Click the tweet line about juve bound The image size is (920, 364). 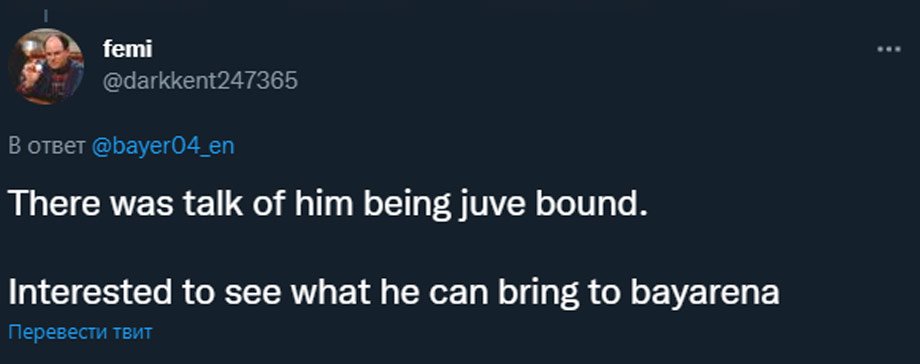pyautogui.click(x=328, y=207)
